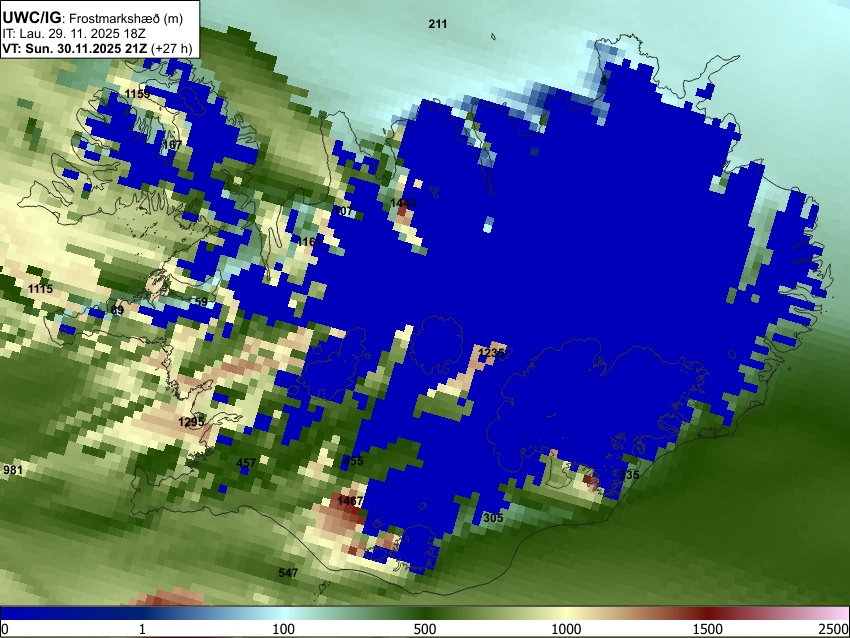
Task: Click the 547 value off the south coast
Action: tap(288, 572)
